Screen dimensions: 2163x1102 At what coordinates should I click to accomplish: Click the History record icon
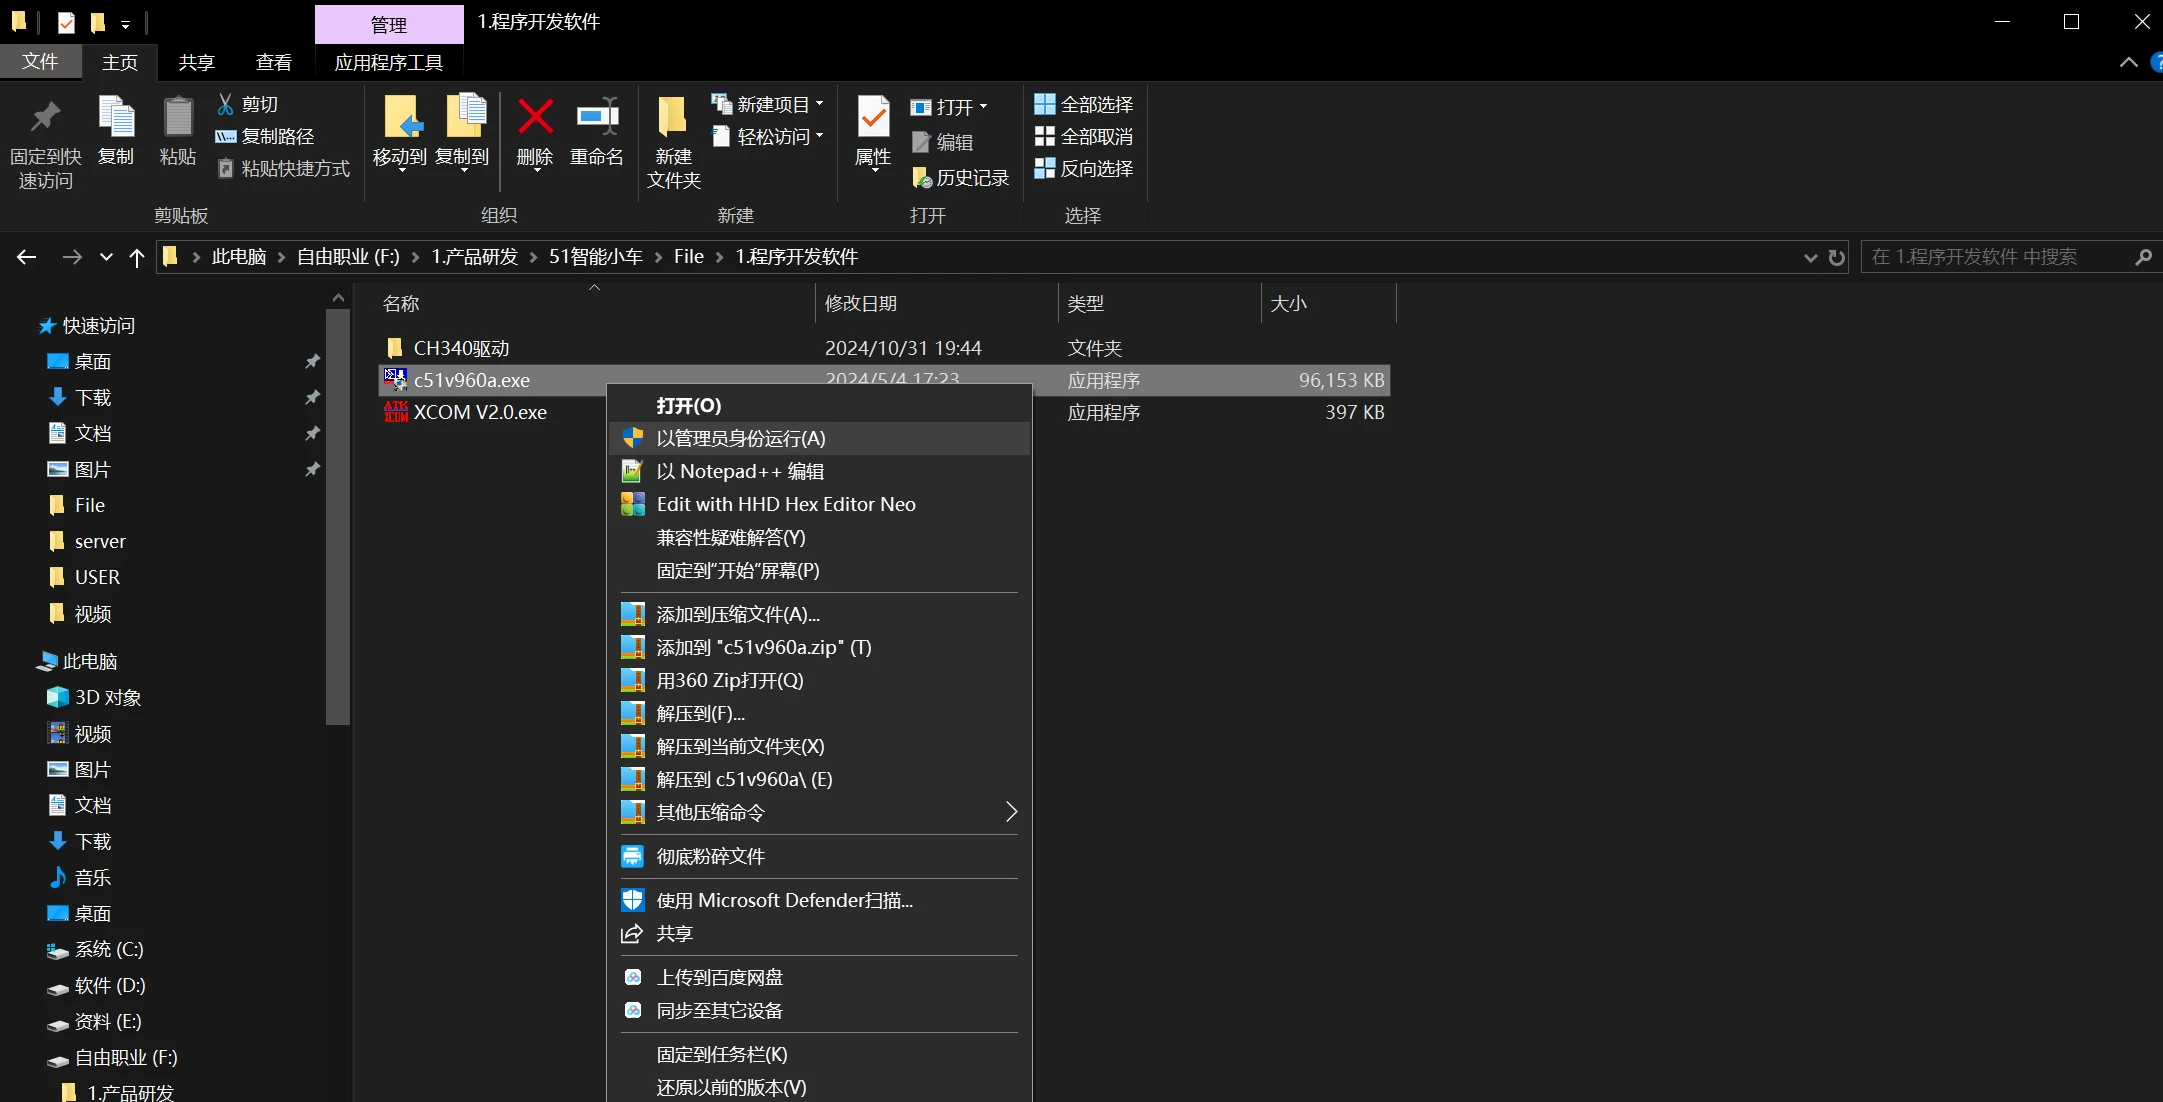[921, 178]
